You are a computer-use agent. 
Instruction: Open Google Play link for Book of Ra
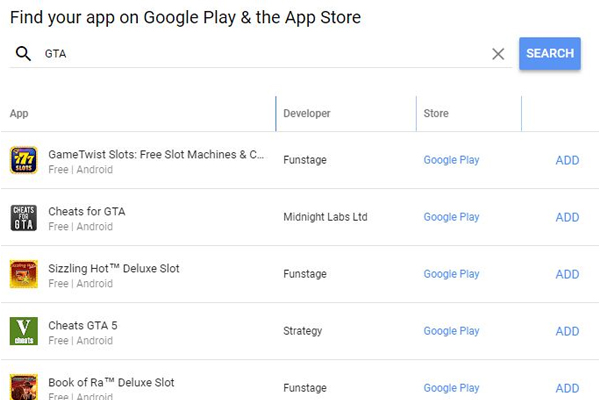[x=451, y=388]
